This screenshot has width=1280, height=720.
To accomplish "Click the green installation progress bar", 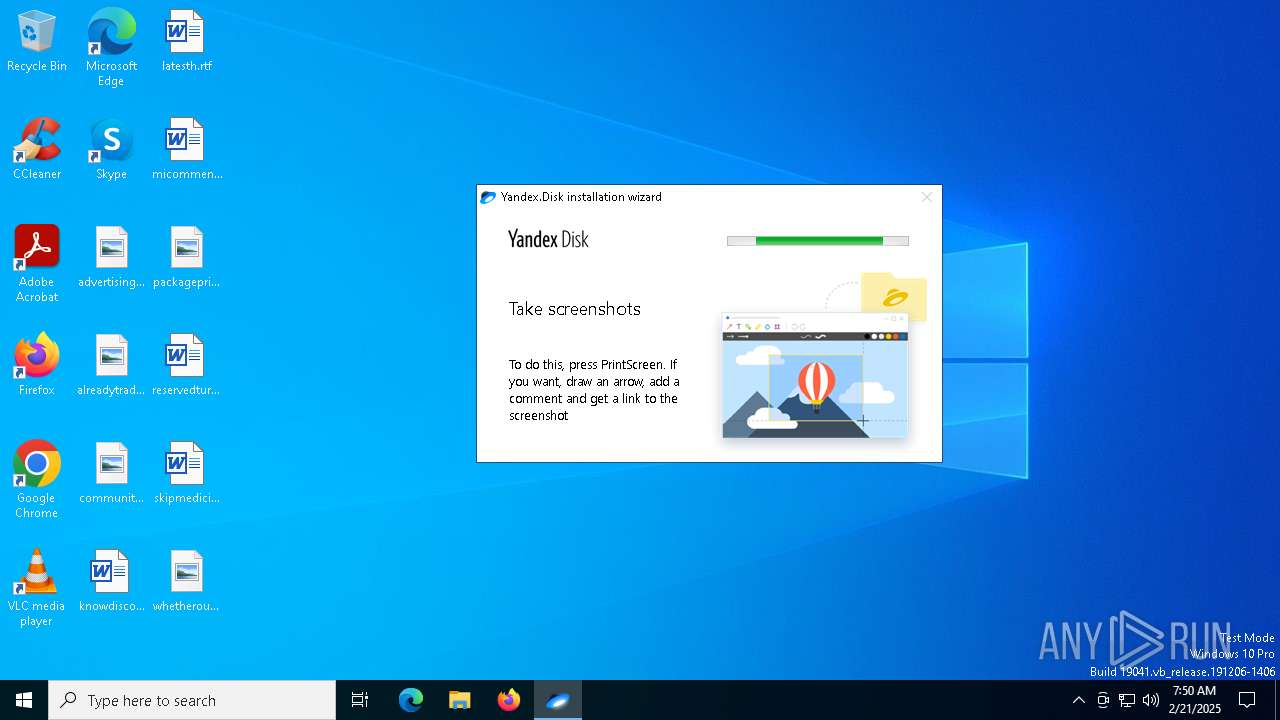I will [818, 241].
